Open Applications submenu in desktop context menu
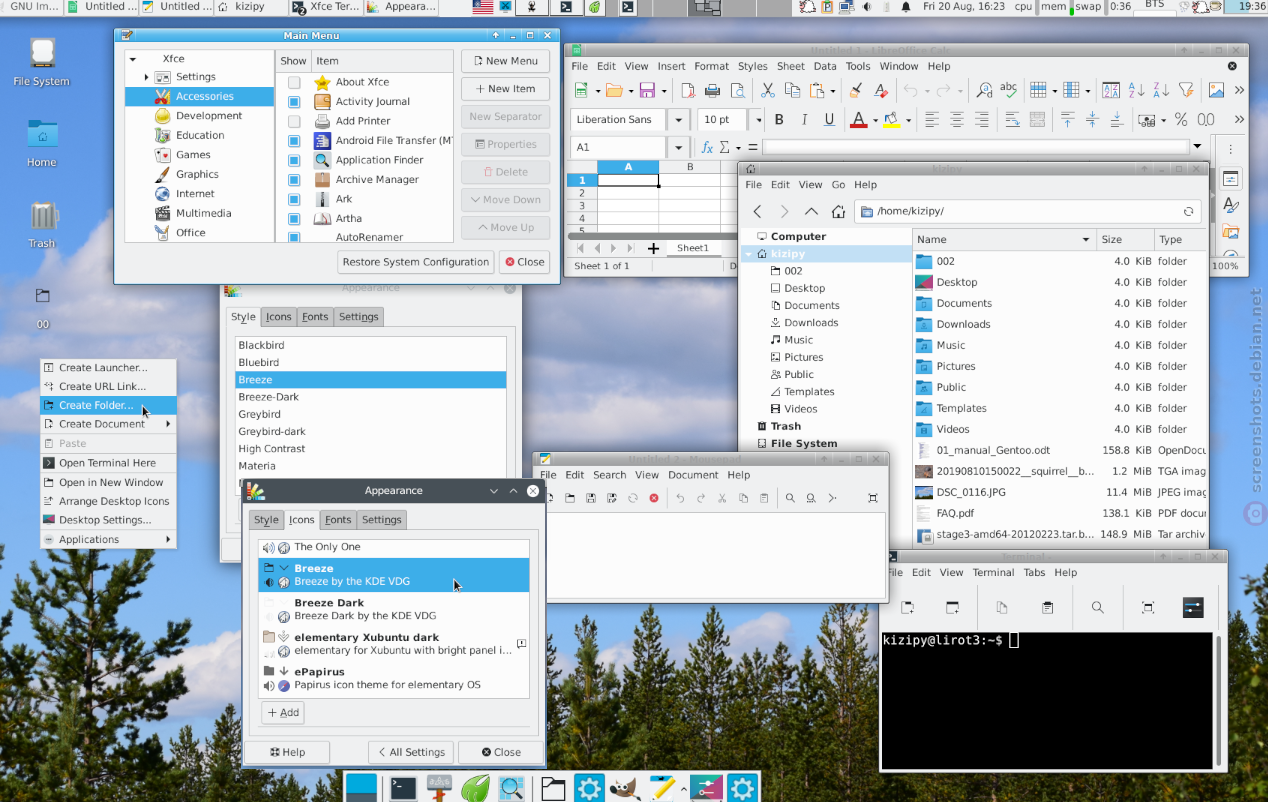Viewport: 1268px width, 802px height. pyautogui.click(x=108, y=539)
